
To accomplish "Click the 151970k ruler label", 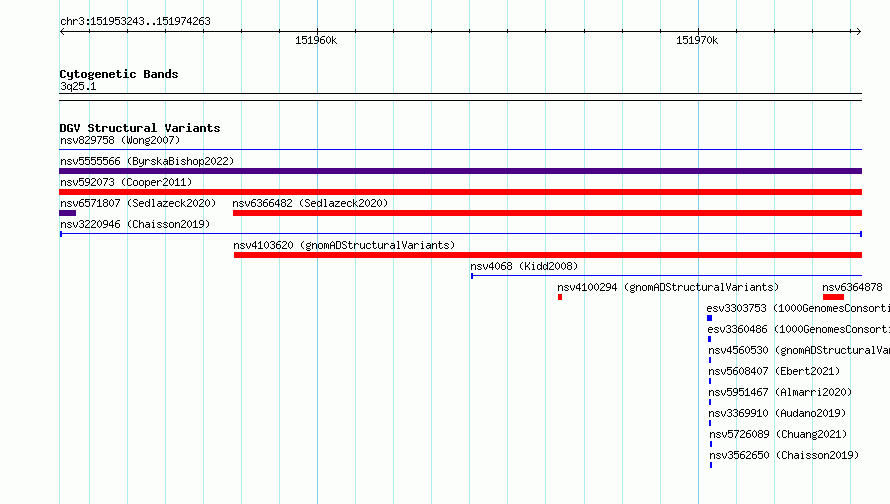I will click(x=697, y=40).
